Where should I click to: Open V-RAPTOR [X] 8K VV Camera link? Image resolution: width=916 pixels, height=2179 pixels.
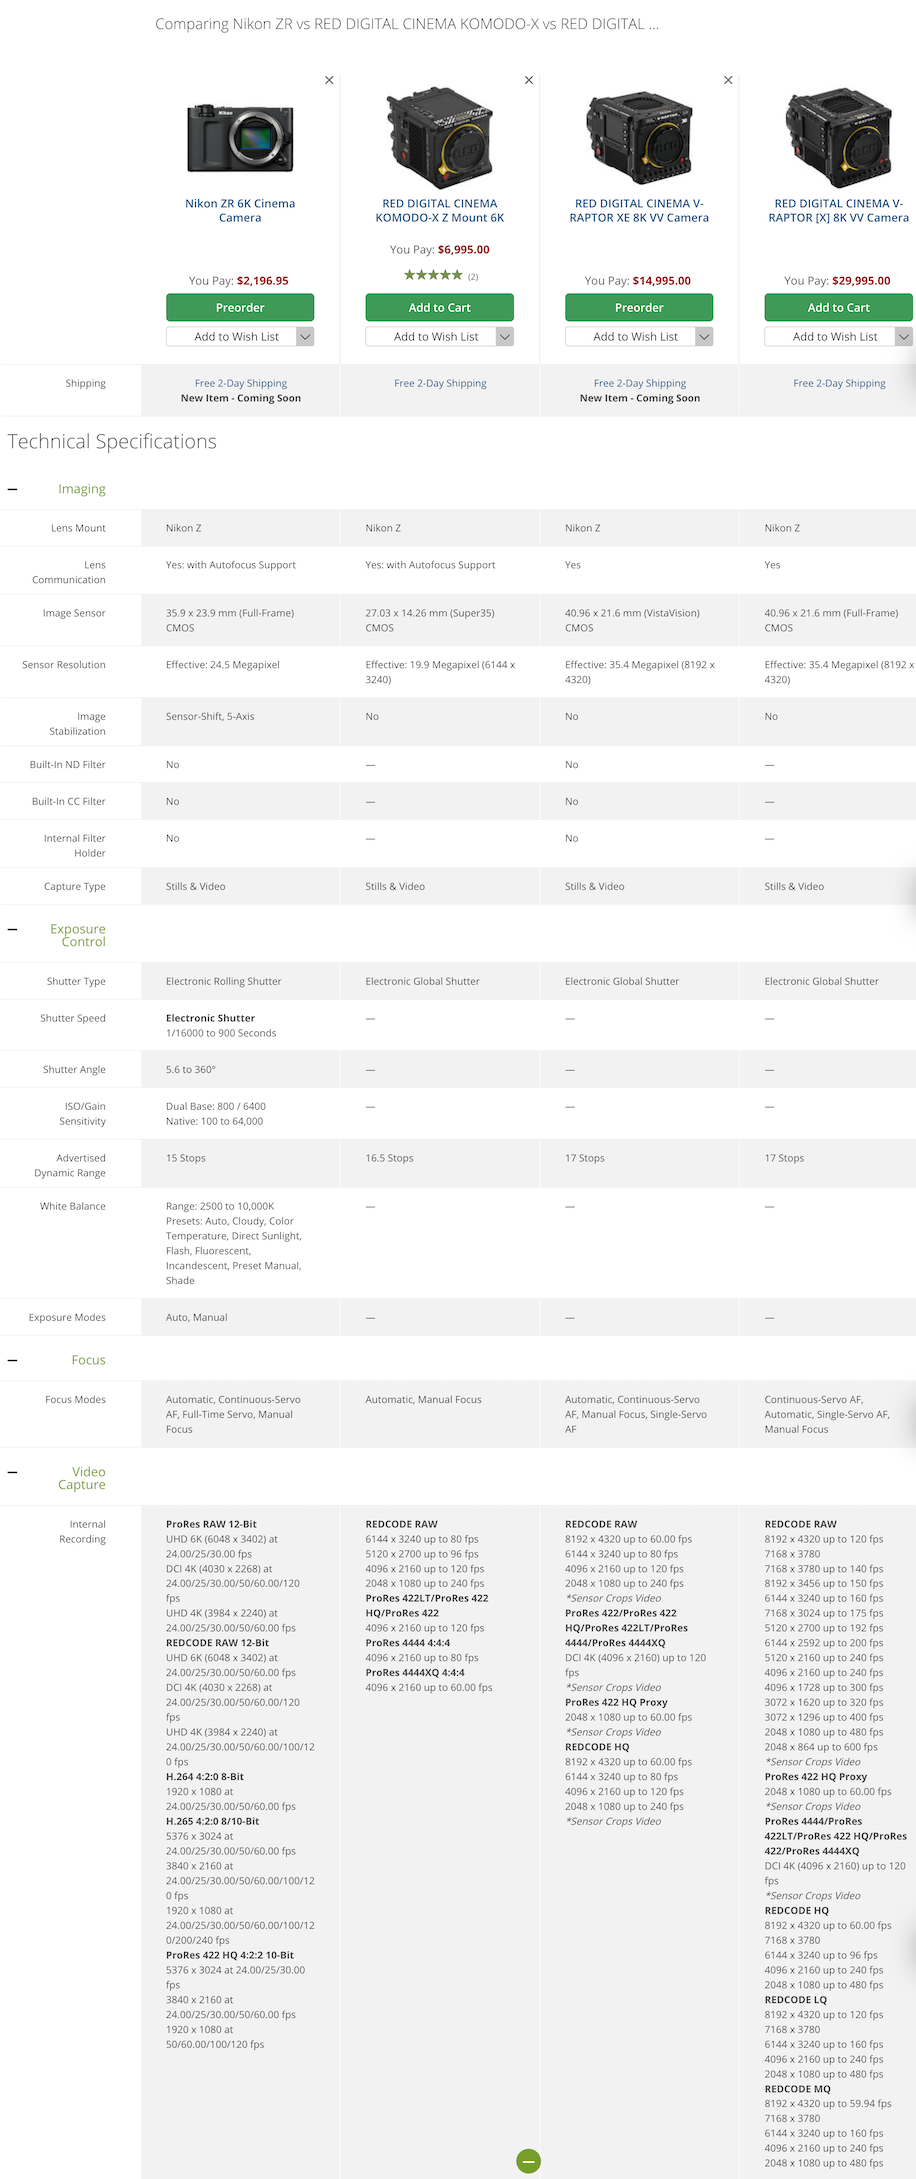click(x=839, y=210)
